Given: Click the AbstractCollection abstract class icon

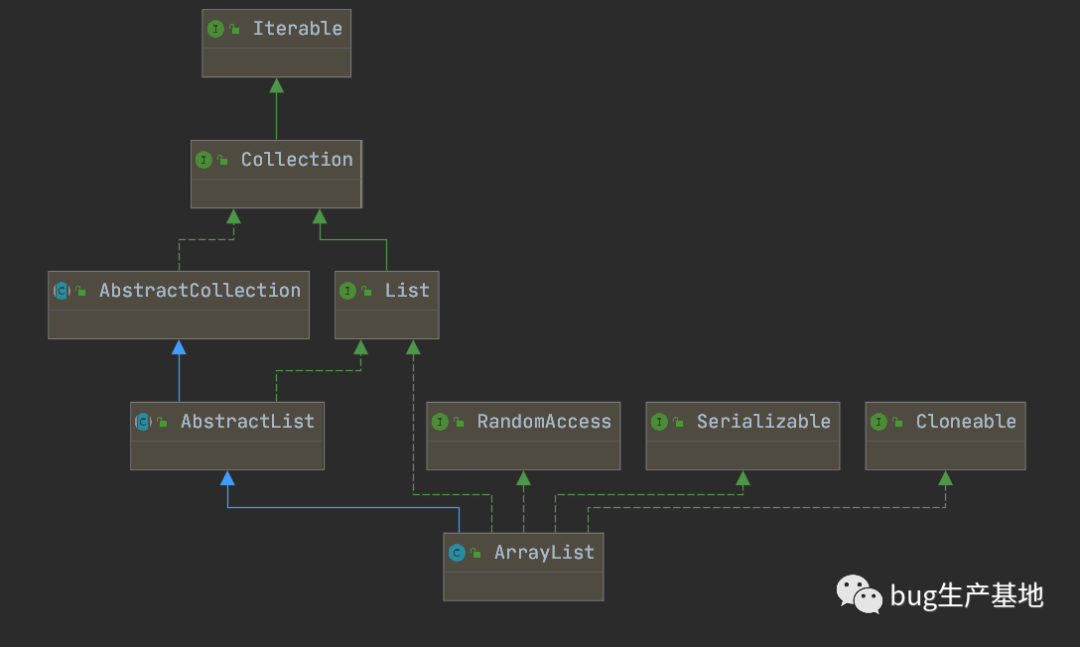Looking at the screenshot, I should 62,291.
